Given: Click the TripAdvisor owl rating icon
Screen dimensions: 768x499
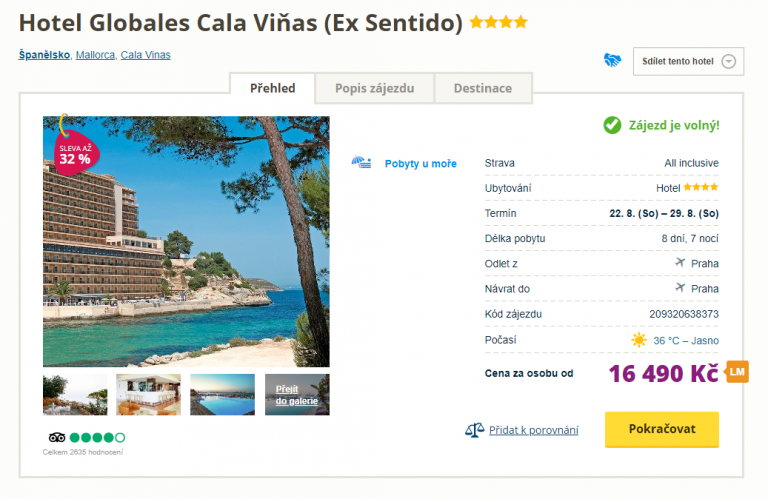Looking at the screenshot, I should [x=57, y=437].
